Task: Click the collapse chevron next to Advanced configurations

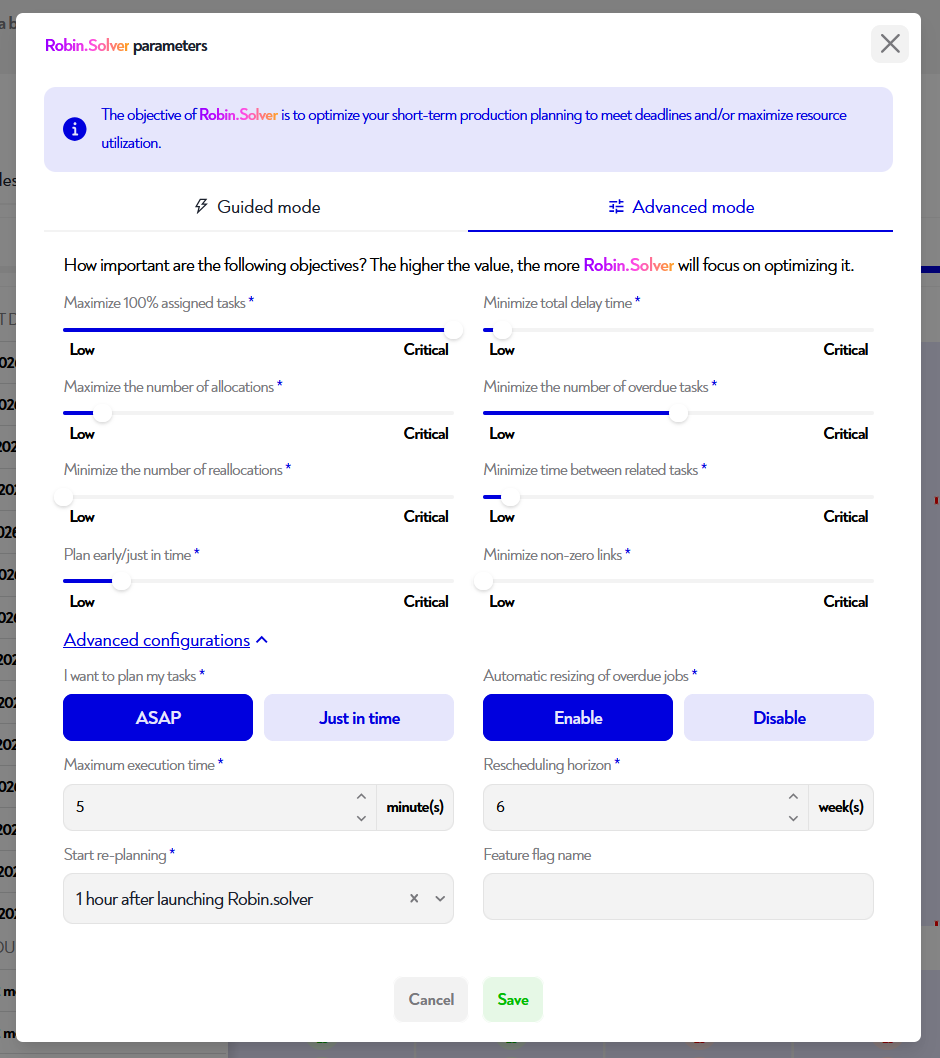Action: pyautogui.click(x=261, y=639)
